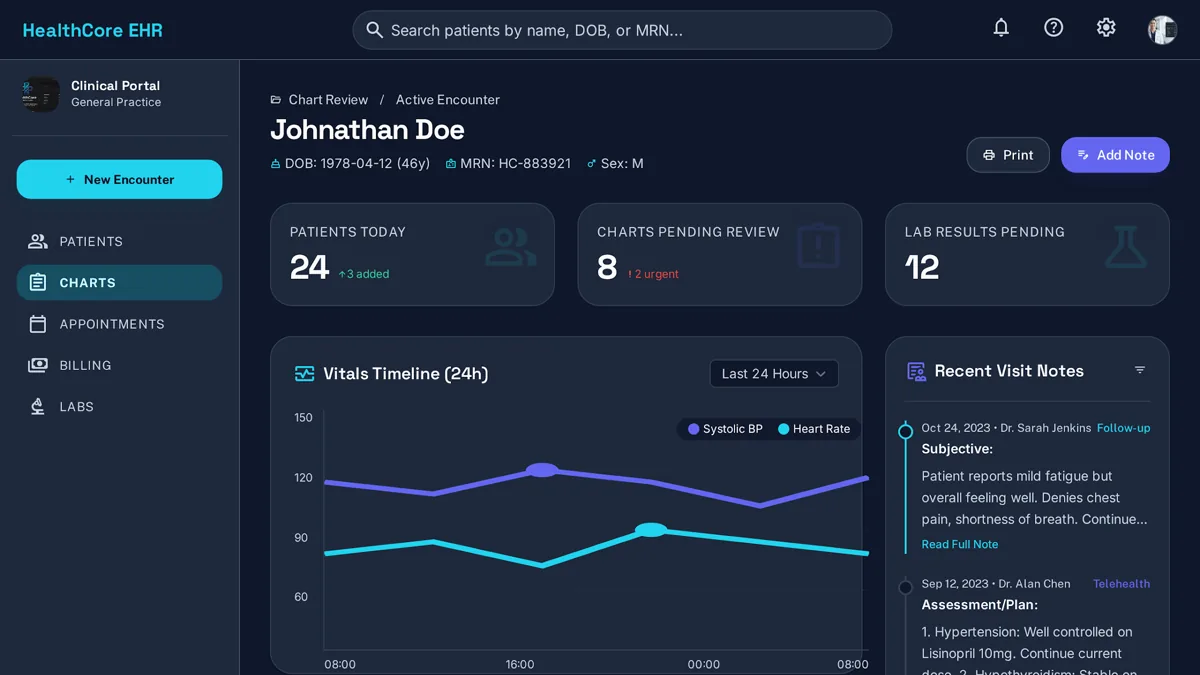The height and width of the screenshot is (675, 1200).
Task: Open the help question mark icon
Action: tap(1053, 28)
